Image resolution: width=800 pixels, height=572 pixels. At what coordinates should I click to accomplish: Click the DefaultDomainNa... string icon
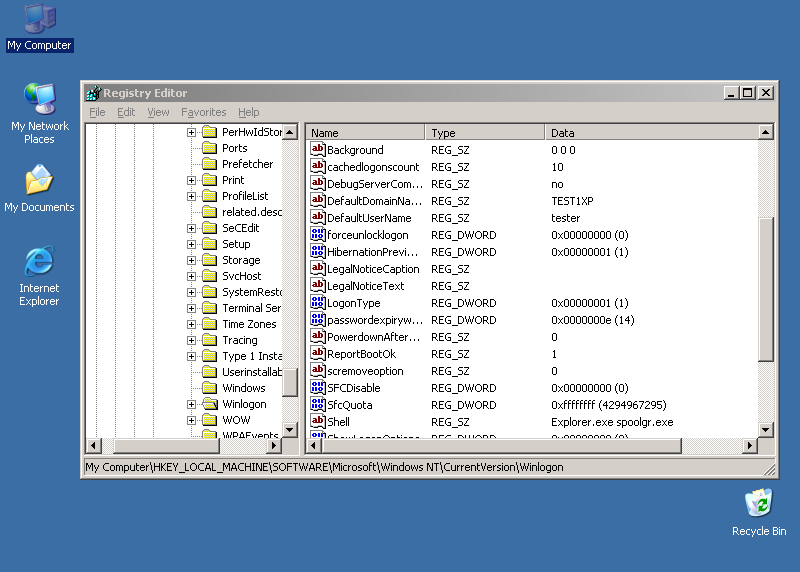click(317, 201)
